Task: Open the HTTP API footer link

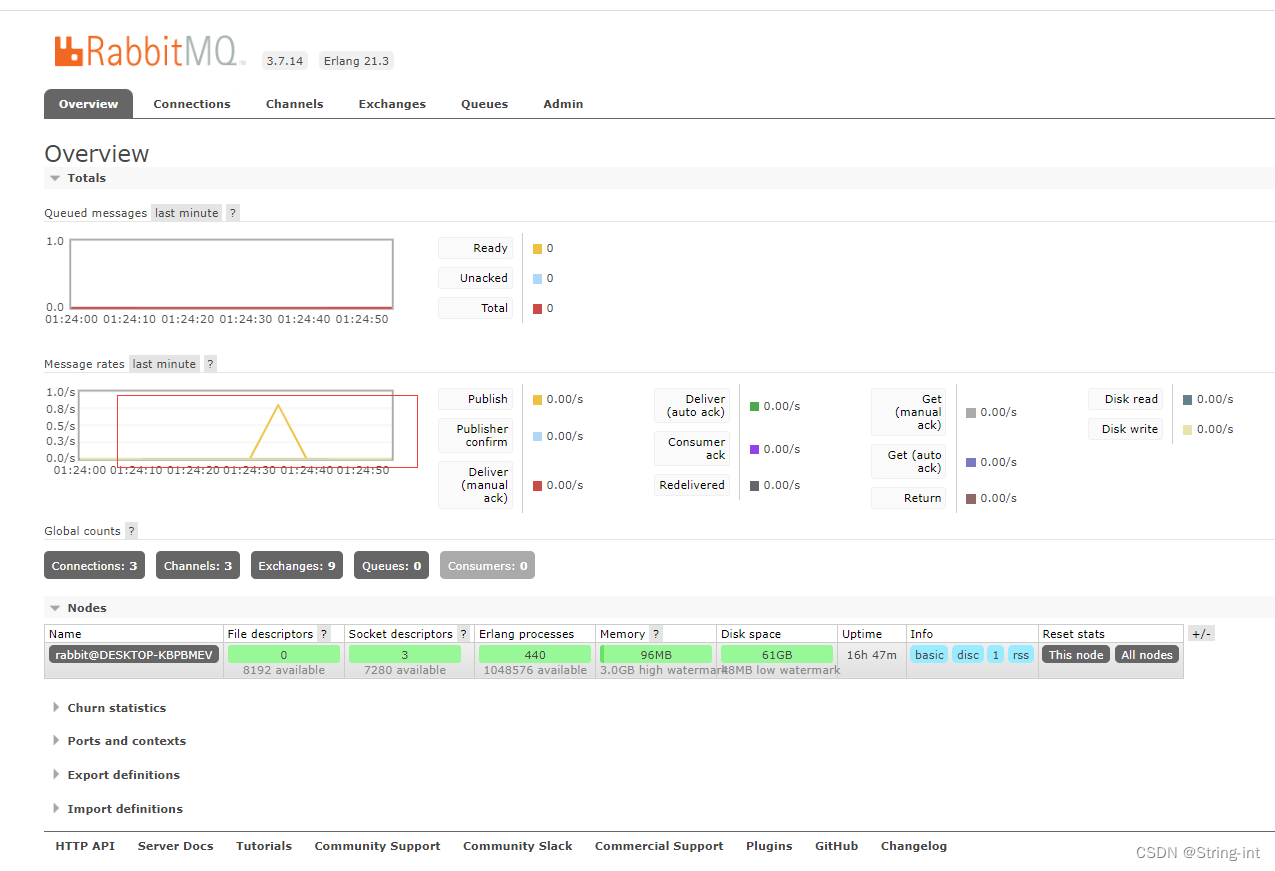Action: 85,846
